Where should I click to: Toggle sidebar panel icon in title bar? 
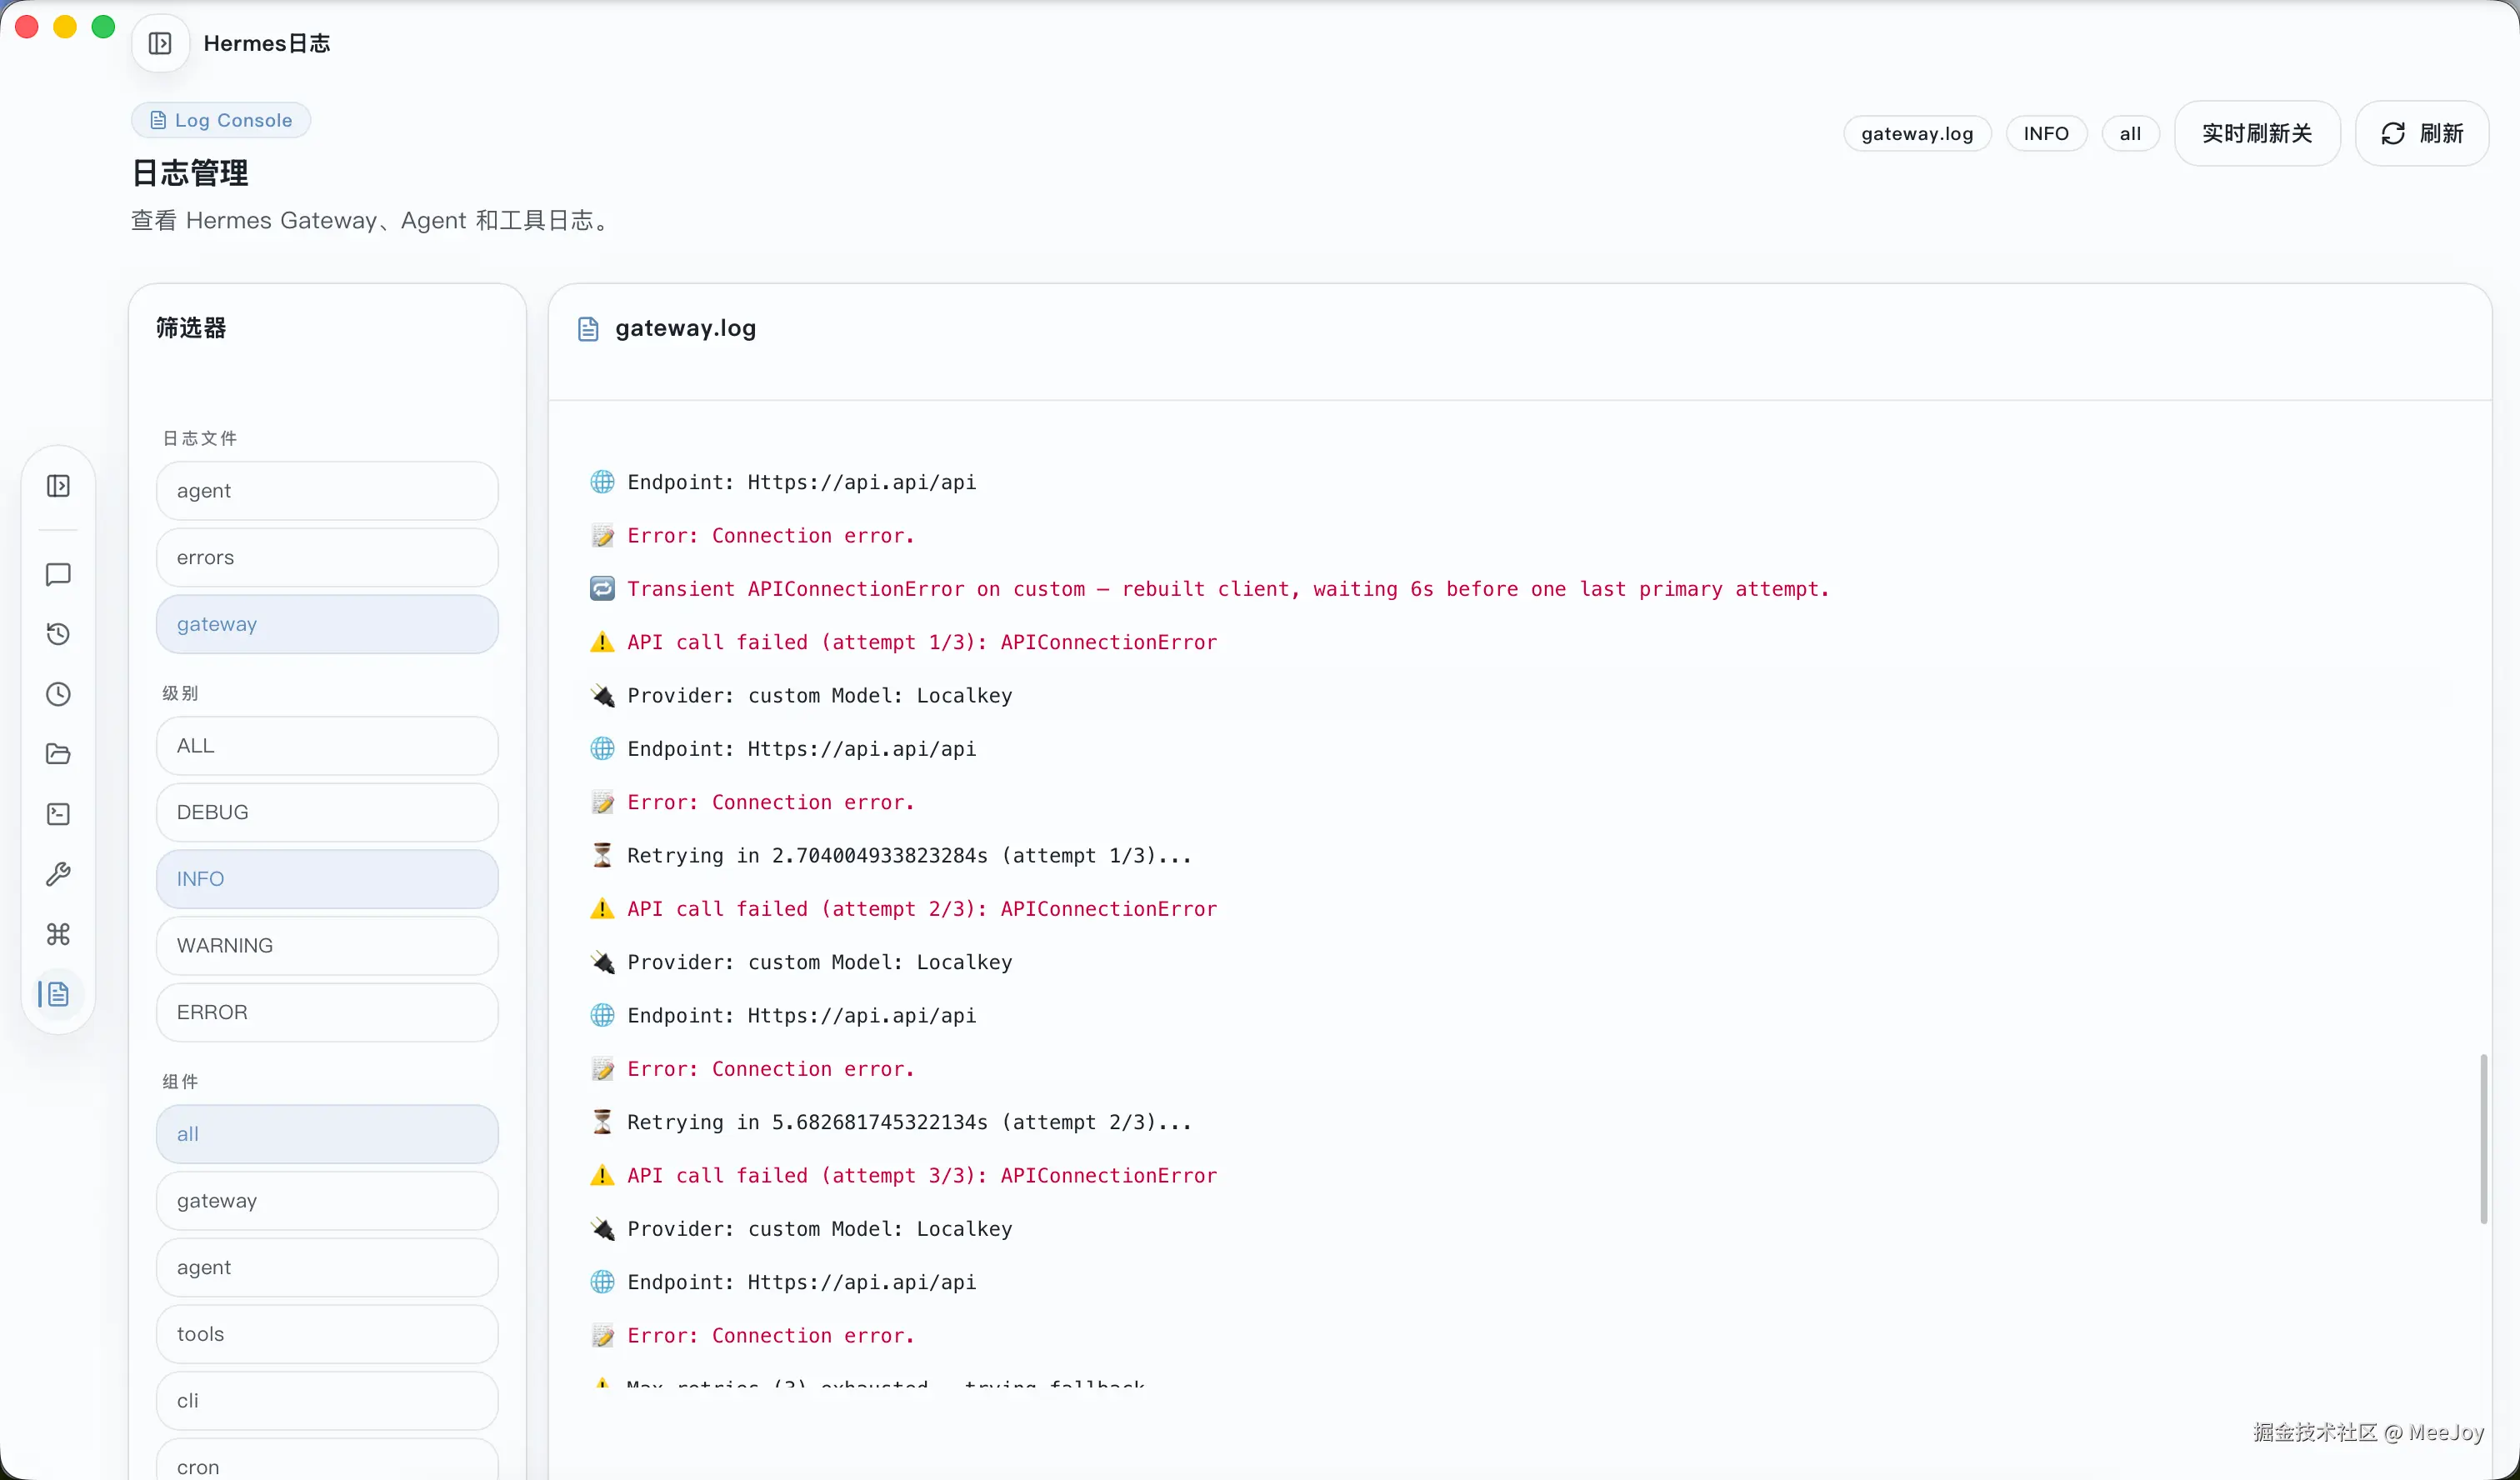click(x=160, y=43)
